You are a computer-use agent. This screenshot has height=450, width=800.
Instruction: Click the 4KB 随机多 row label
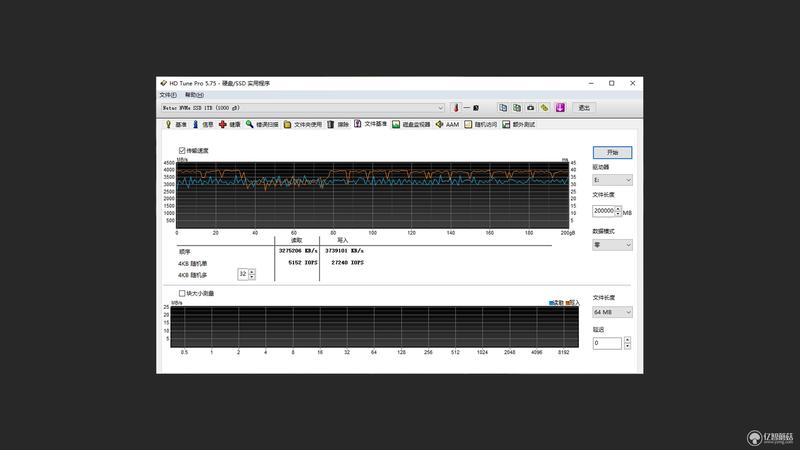[x=192, y=276]
